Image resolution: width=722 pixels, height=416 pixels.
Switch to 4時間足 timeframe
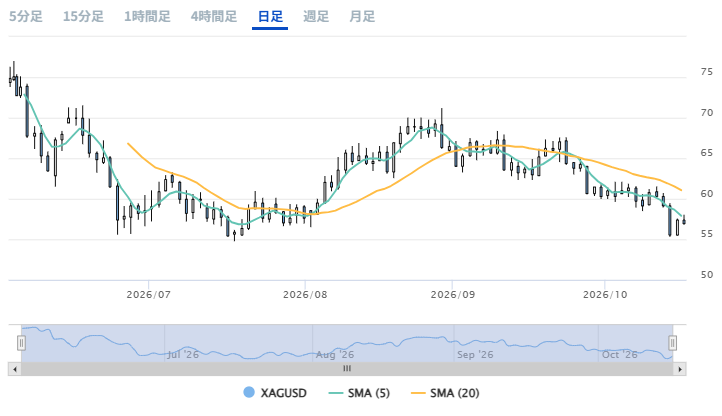(214, 17)
